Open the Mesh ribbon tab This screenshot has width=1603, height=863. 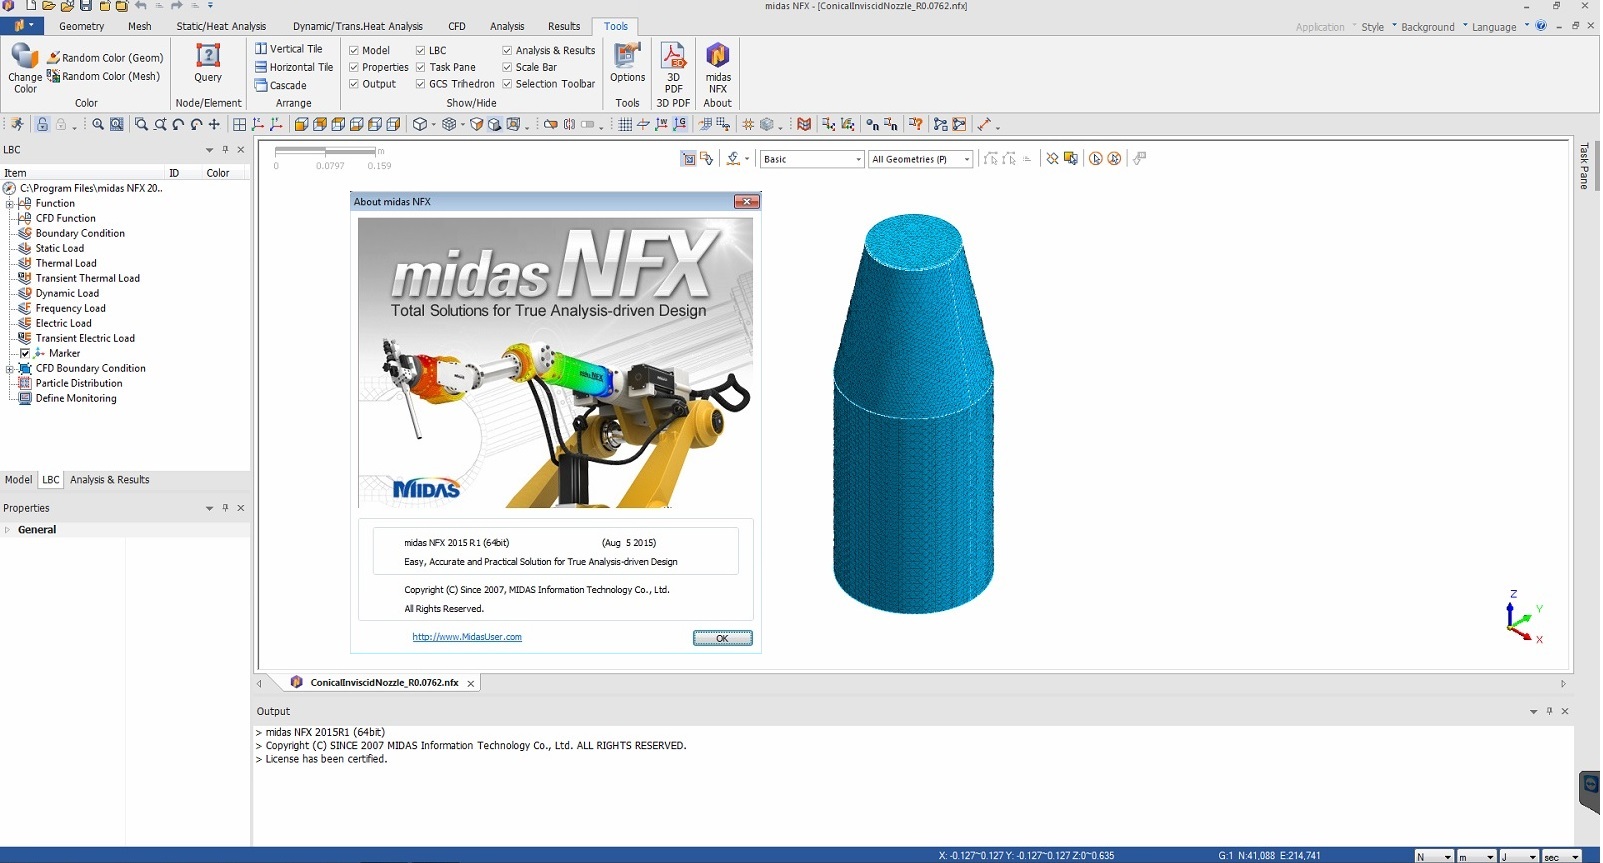140,26
